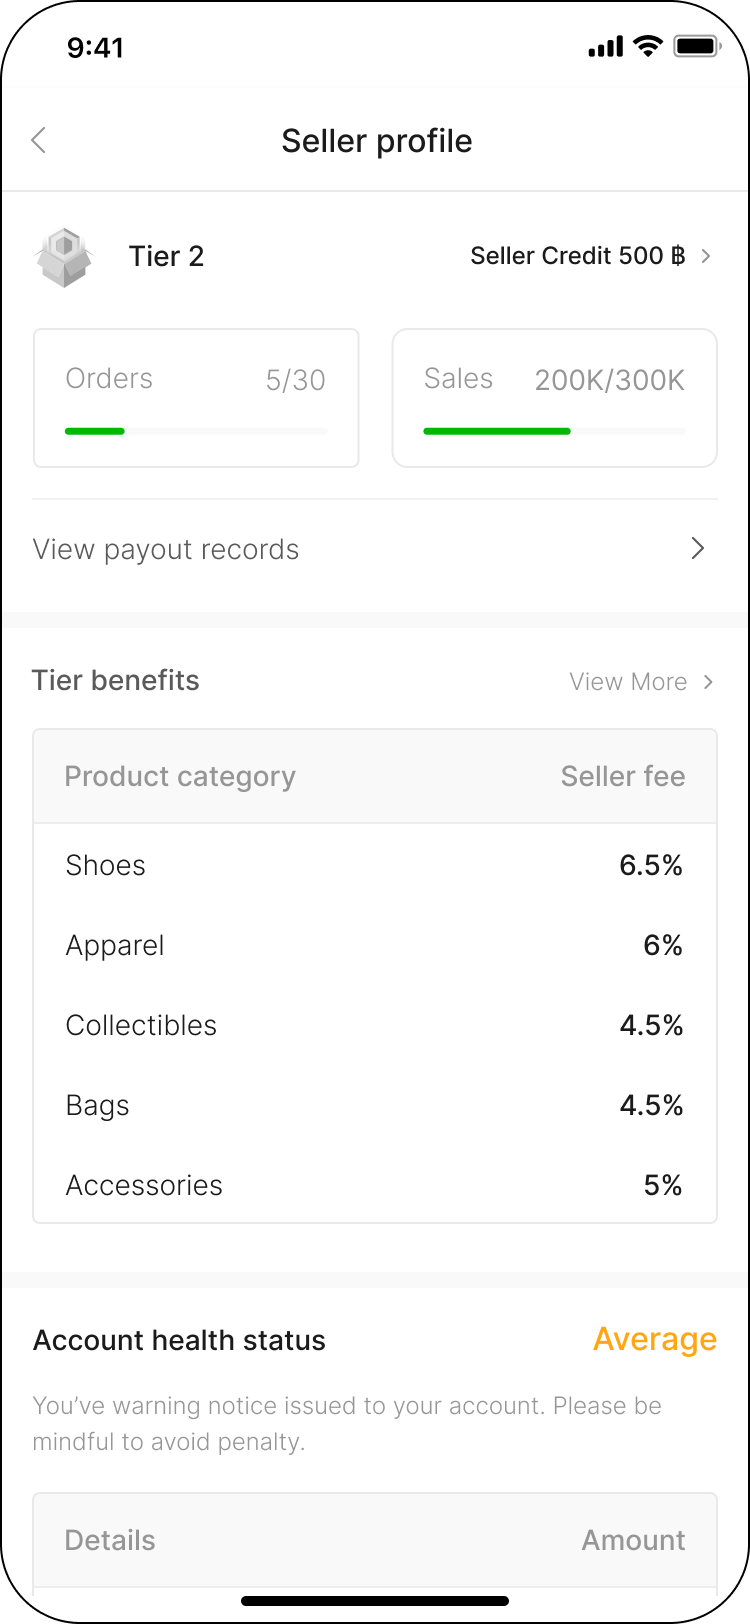Screen dimensions: 750x1624
Task: Open View payout records
Action: pyautogui.click(x=166, y=549)
